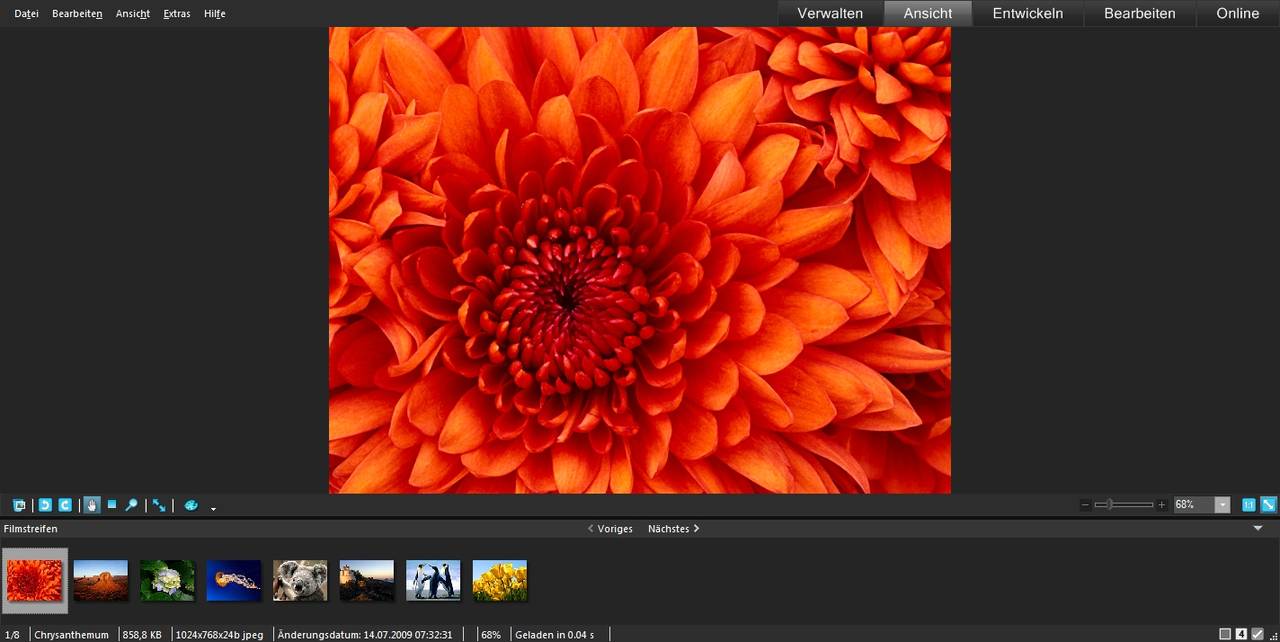Click the 68% status bar zoom value
This screenshot has width=1280, height=642.
(491, 635)
